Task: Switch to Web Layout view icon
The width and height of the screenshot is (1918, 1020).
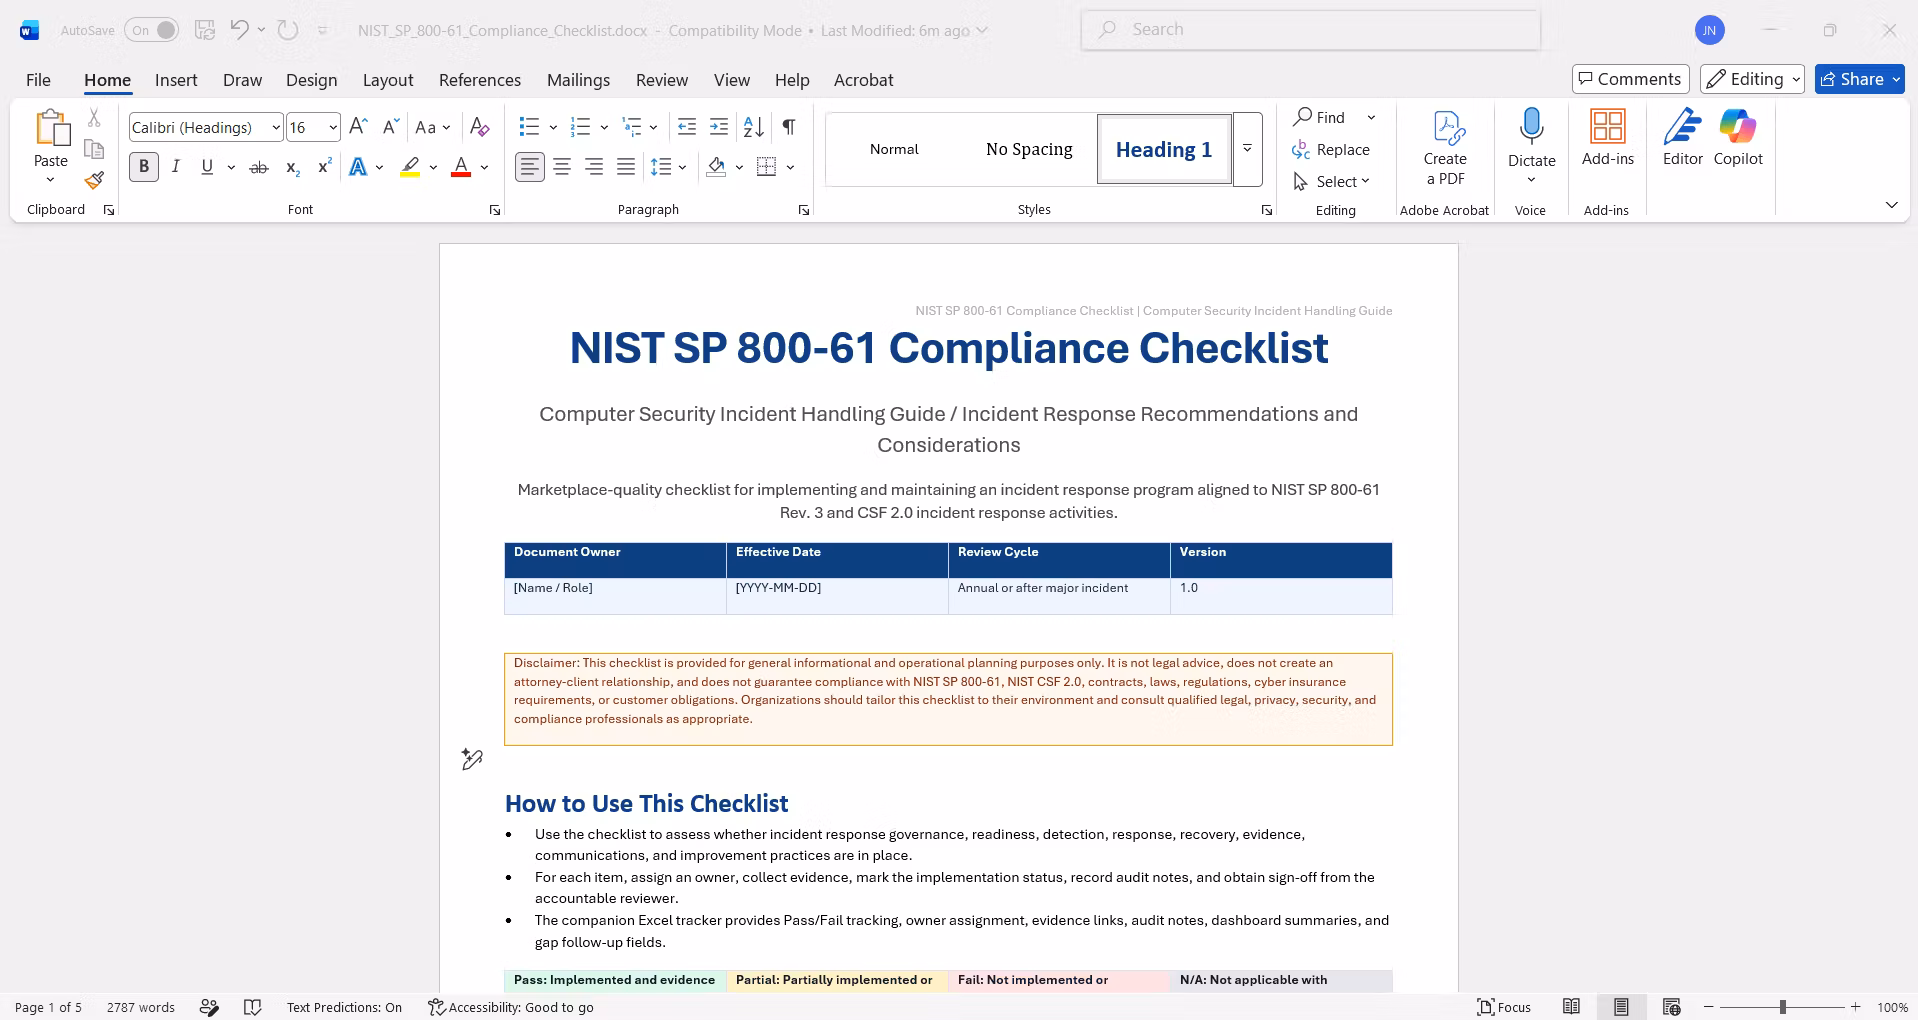Action: pos(1671,1007)
